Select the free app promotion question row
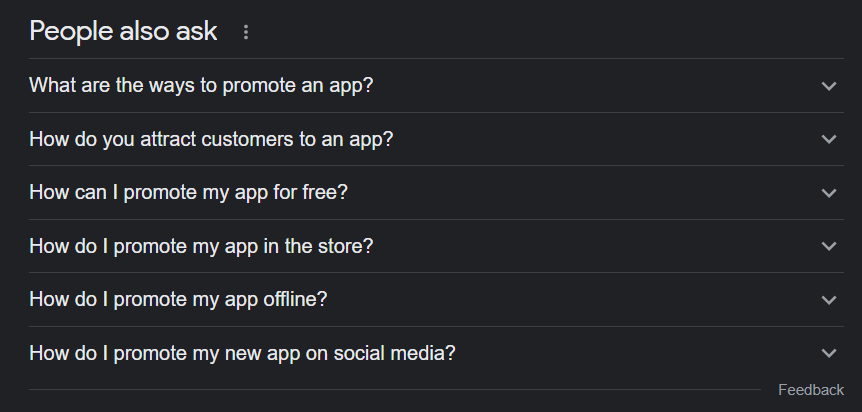This screenshot has height=412, width=862. point(436,193)
